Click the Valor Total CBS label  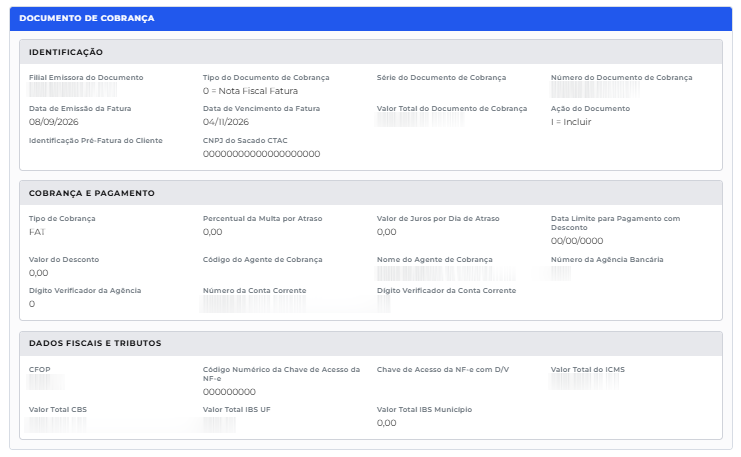58,410
